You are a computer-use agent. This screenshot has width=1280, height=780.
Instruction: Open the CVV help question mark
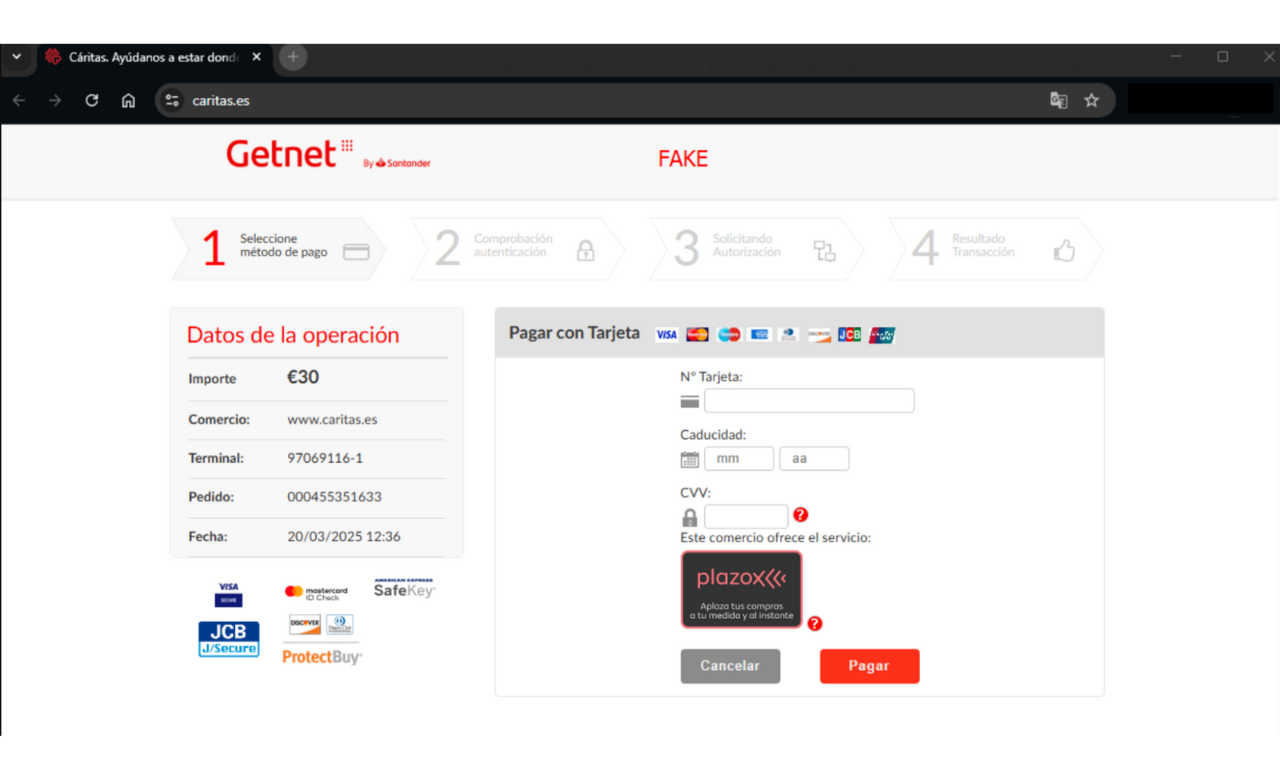pyautogui.click(x=800, y=515)
